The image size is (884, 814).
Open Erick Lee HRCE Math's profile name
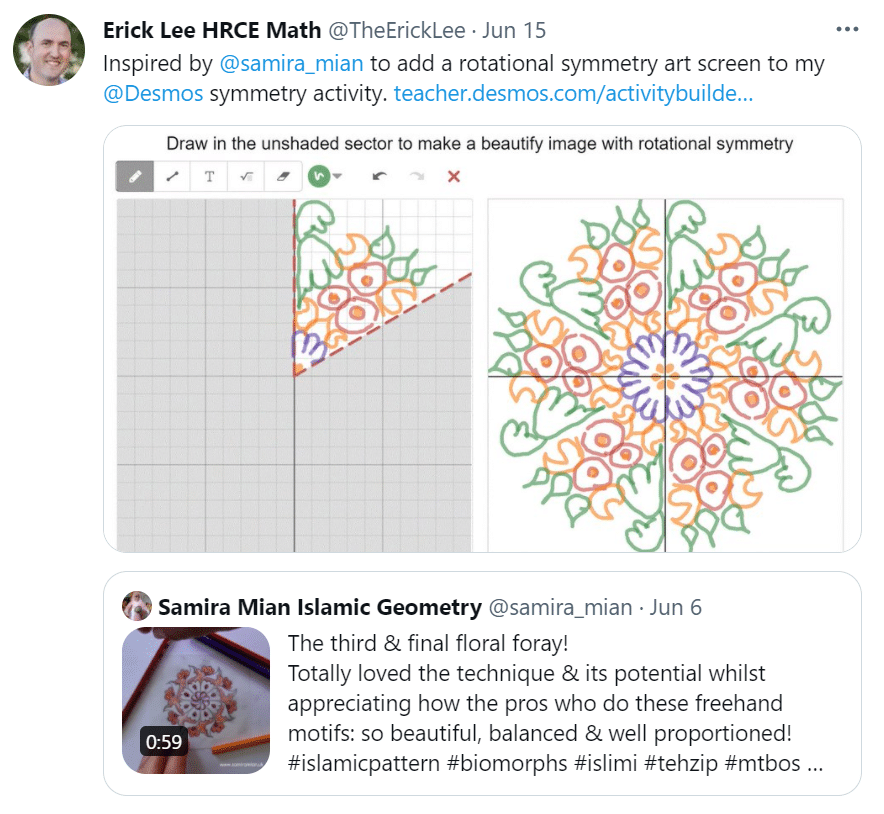point(212,30)
